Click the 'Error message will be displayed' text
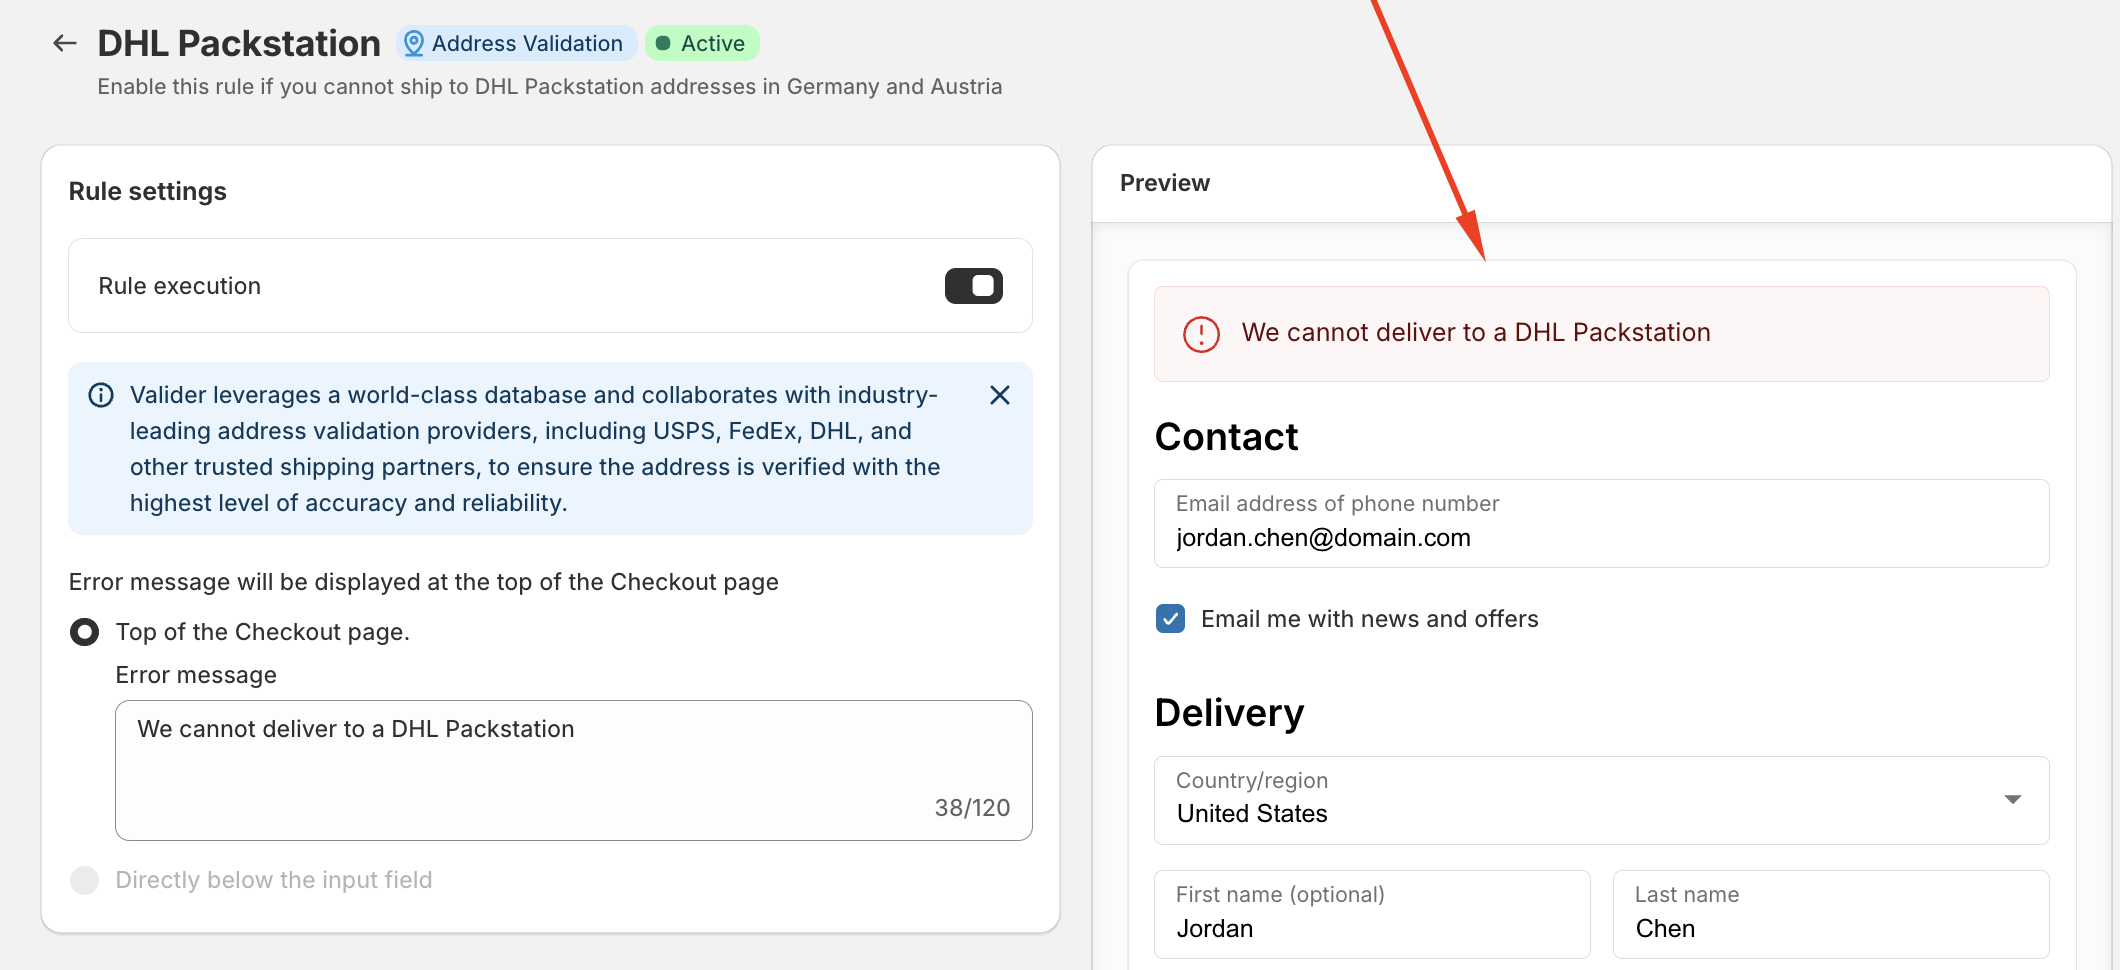 (423, 582)
